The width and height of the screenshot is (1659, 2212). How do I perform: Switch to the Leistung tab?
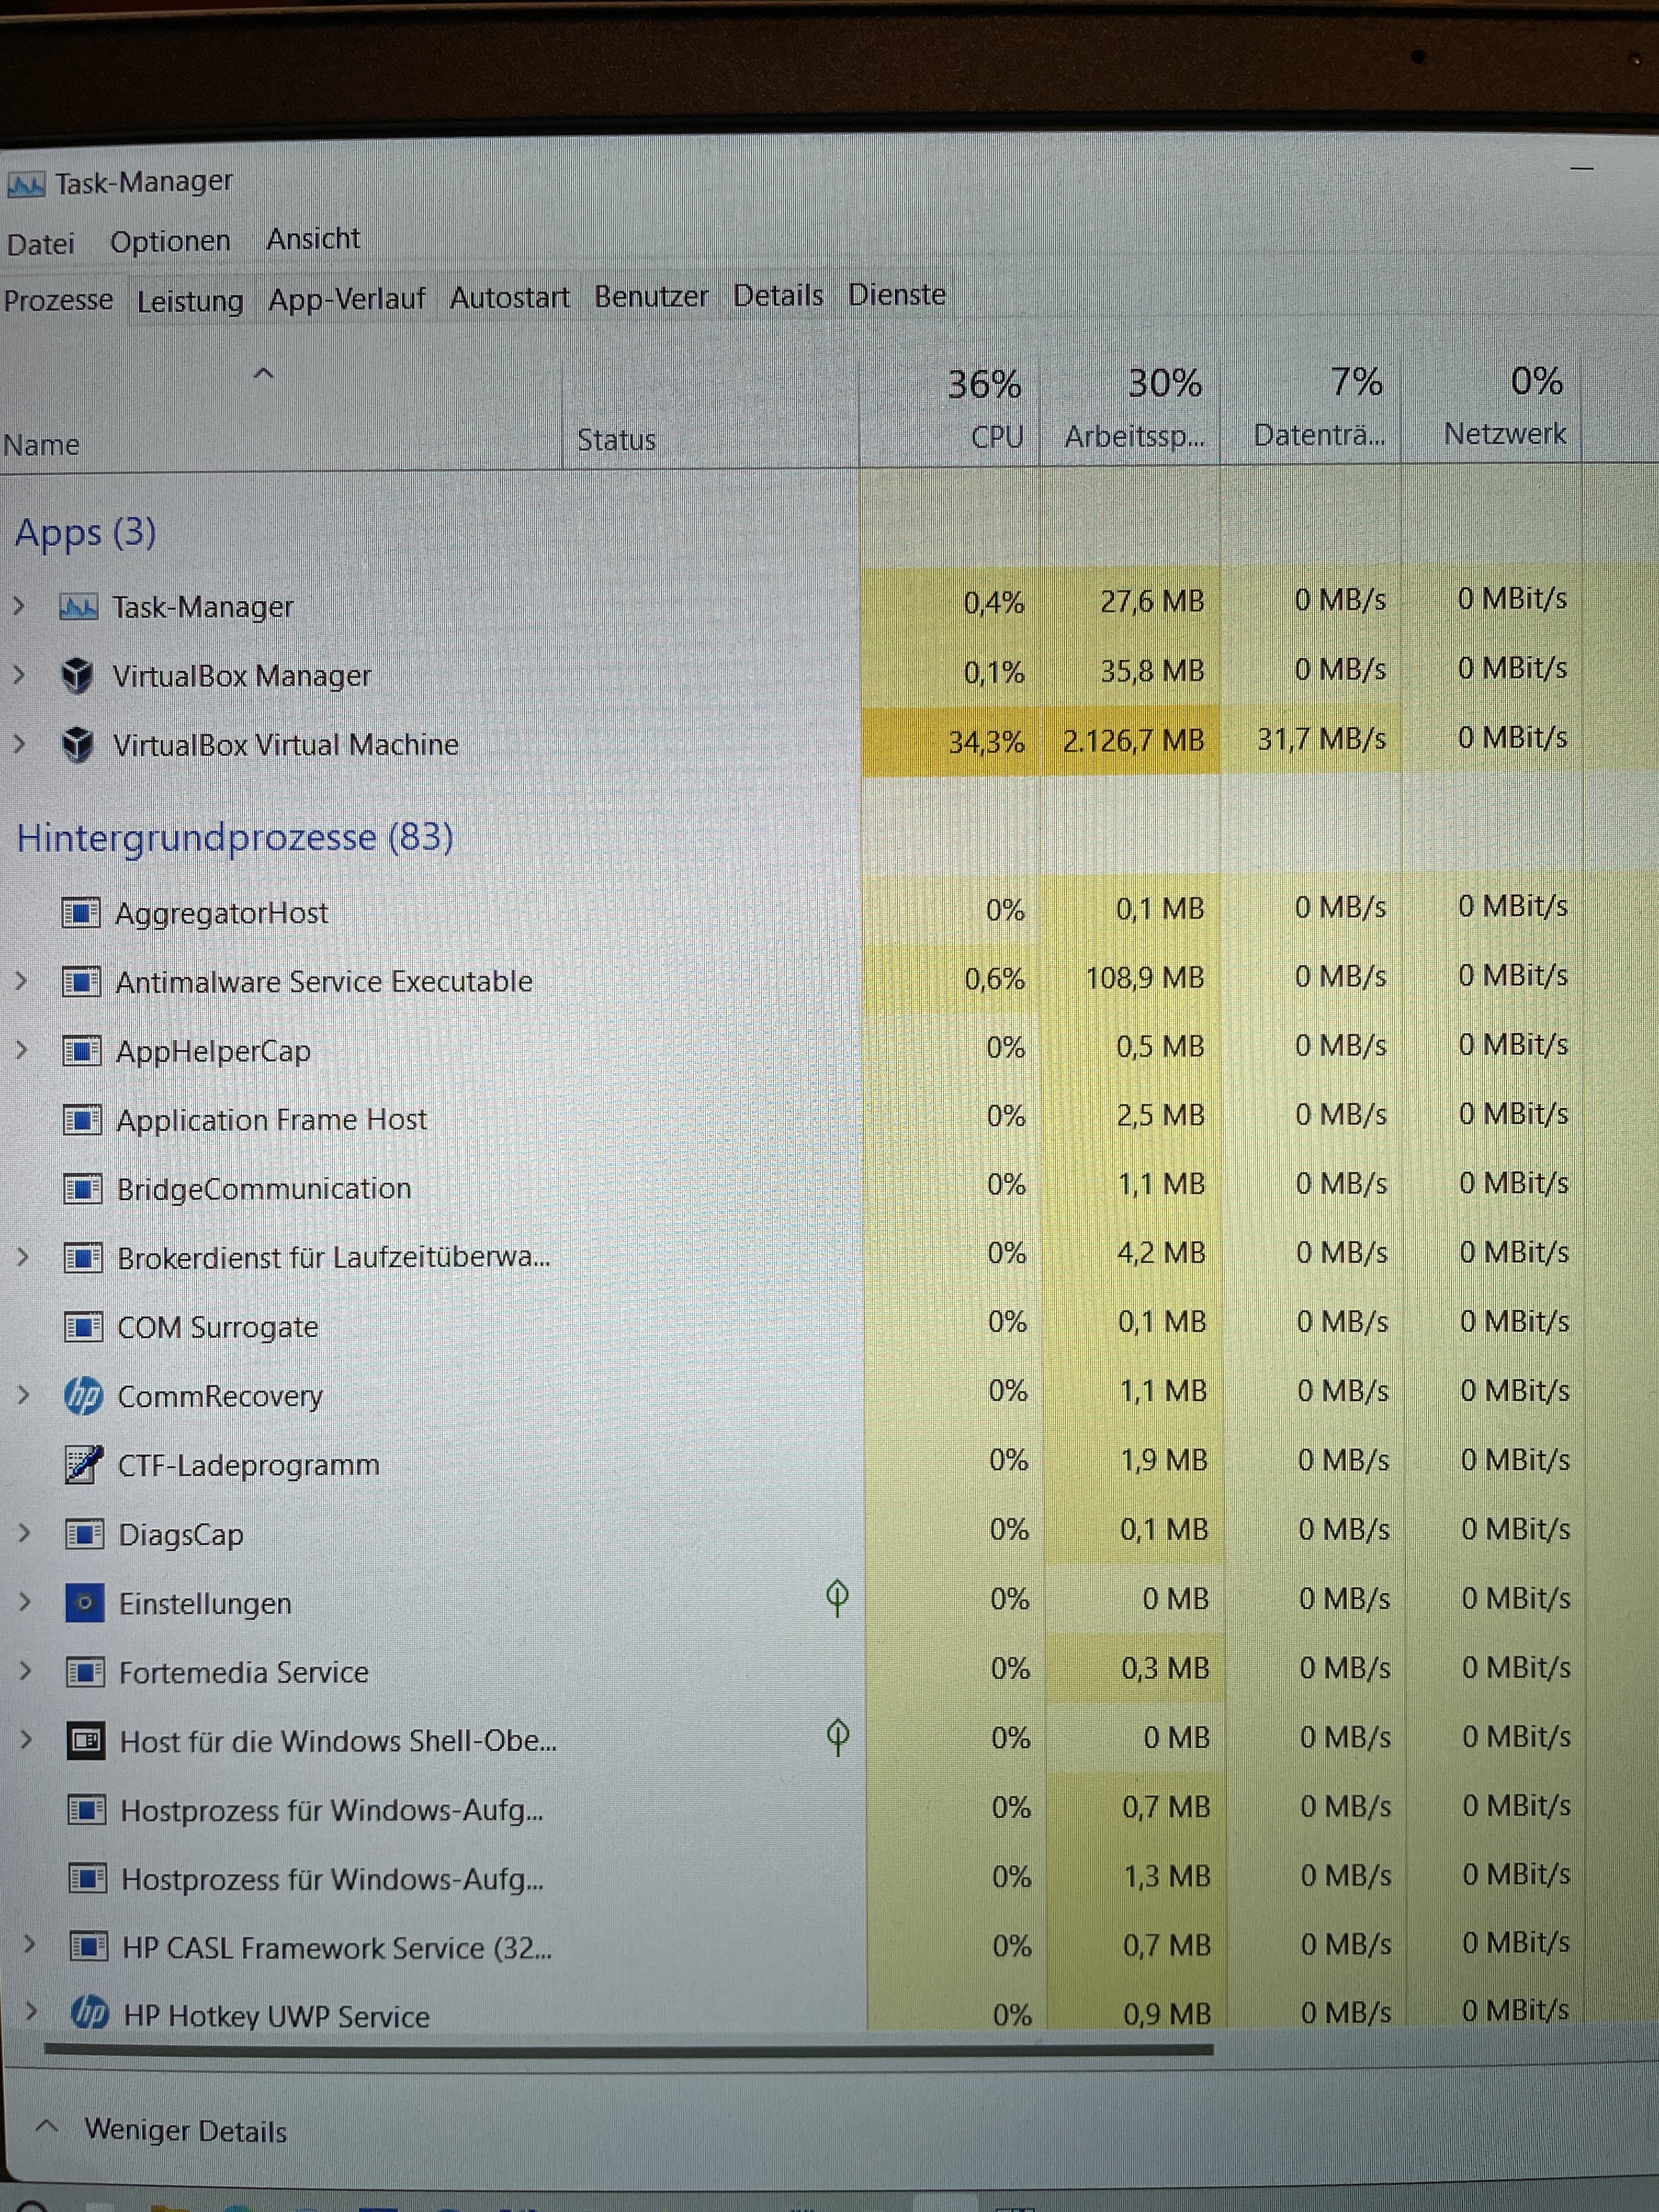[190, 301]
